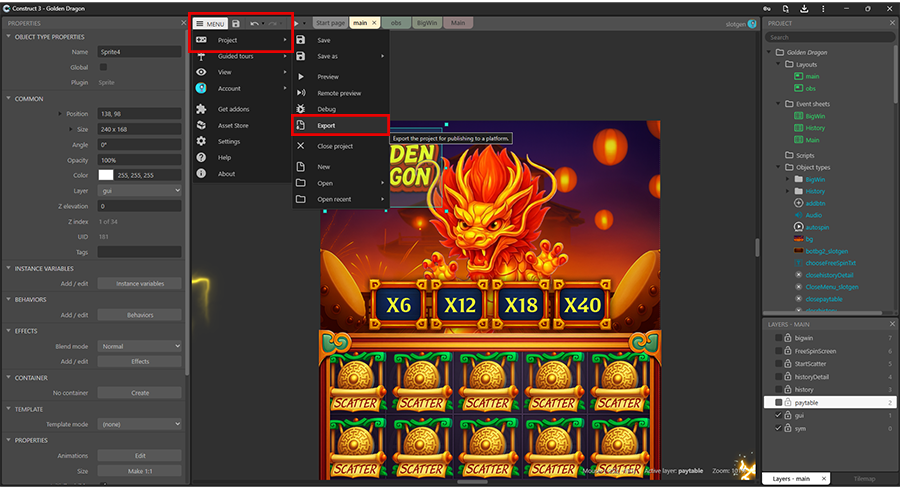Click the Get addons puzzle icon
This screenshot has height=489, width=900.
[x=201, y=109]
